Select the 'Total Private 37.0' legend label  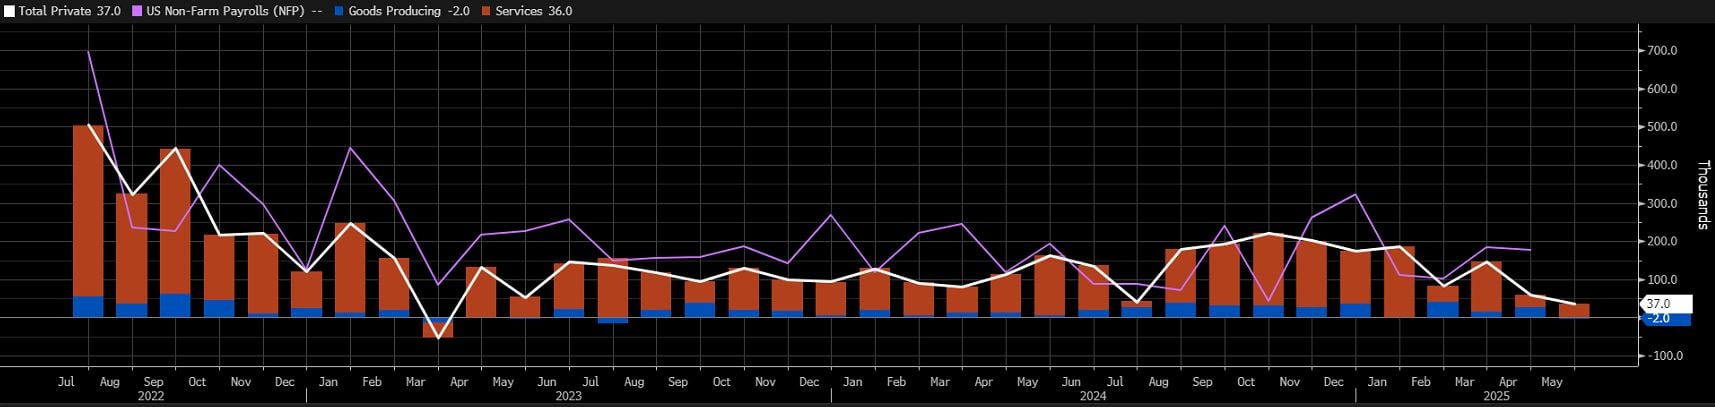pyautogui.click(x=70, y=11)
